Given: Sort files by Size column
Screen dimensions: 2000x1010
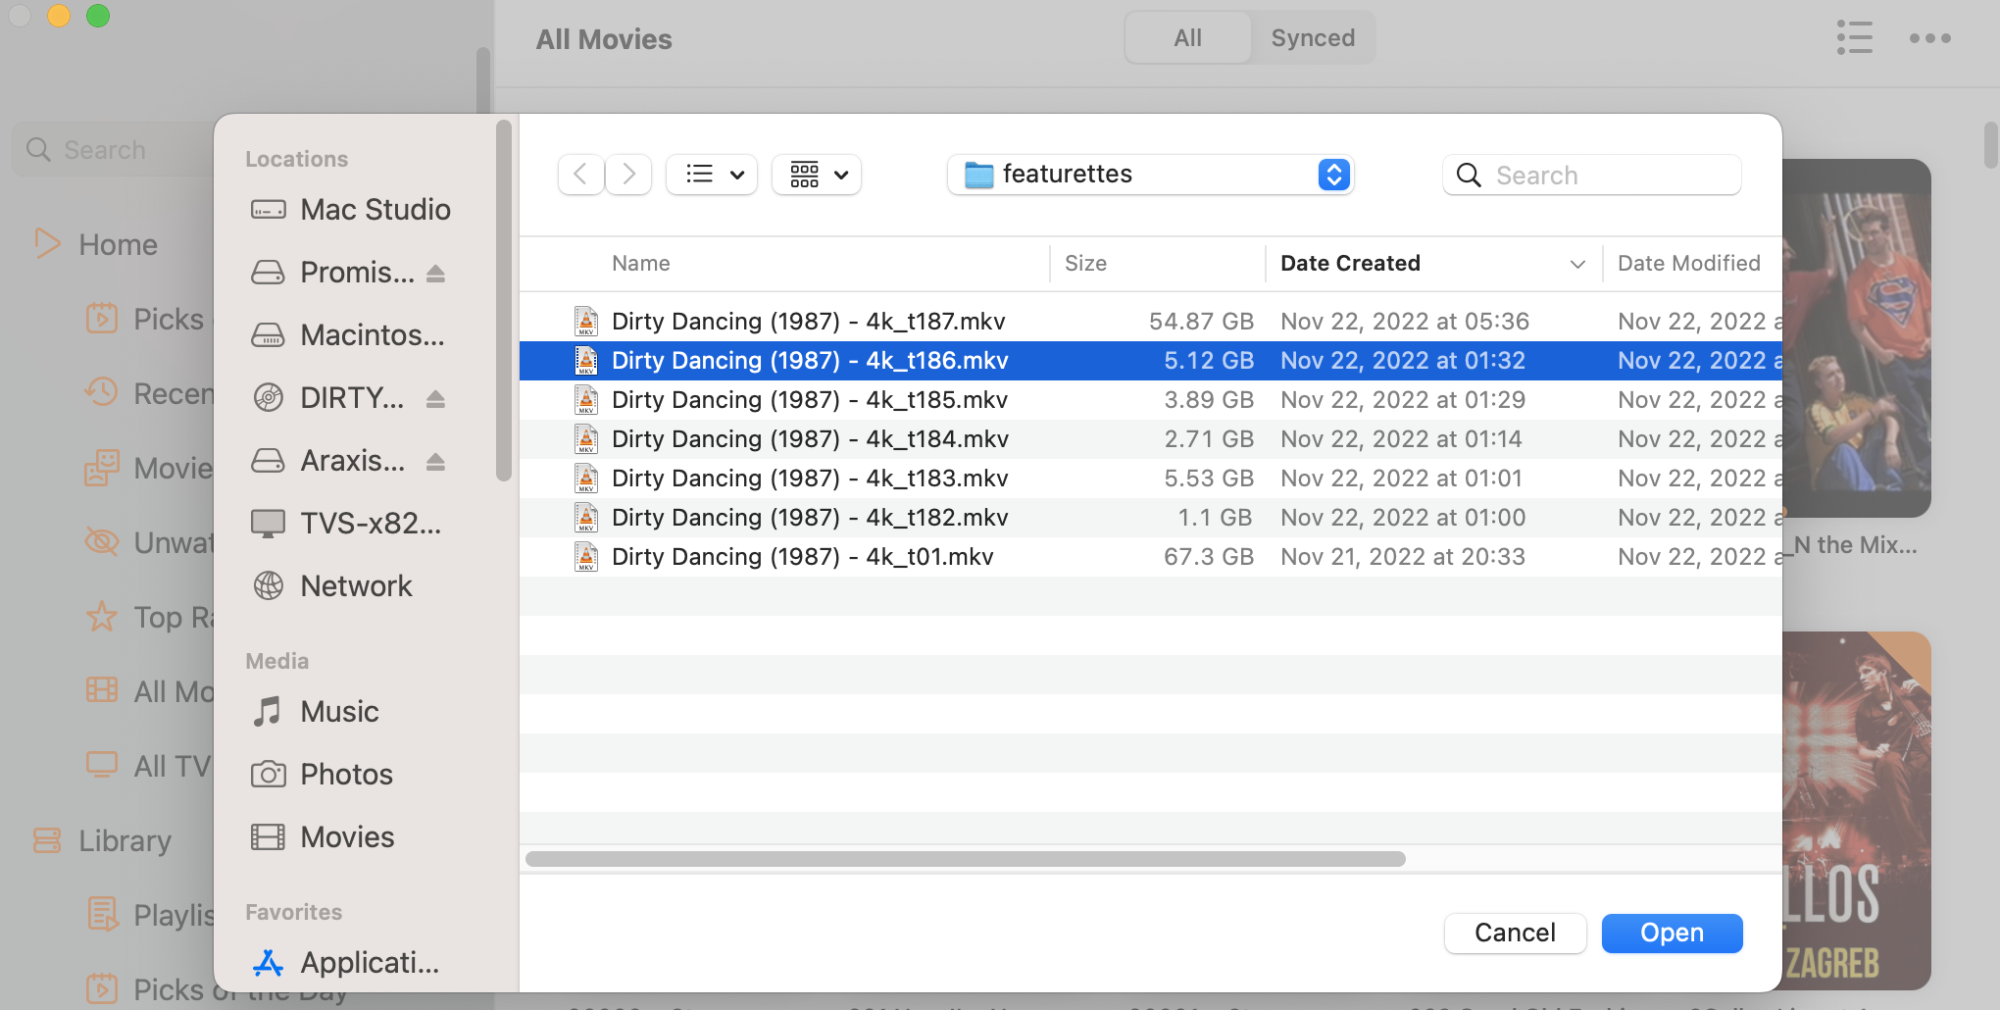Looking at the screenshot, I should (1086, 263).
